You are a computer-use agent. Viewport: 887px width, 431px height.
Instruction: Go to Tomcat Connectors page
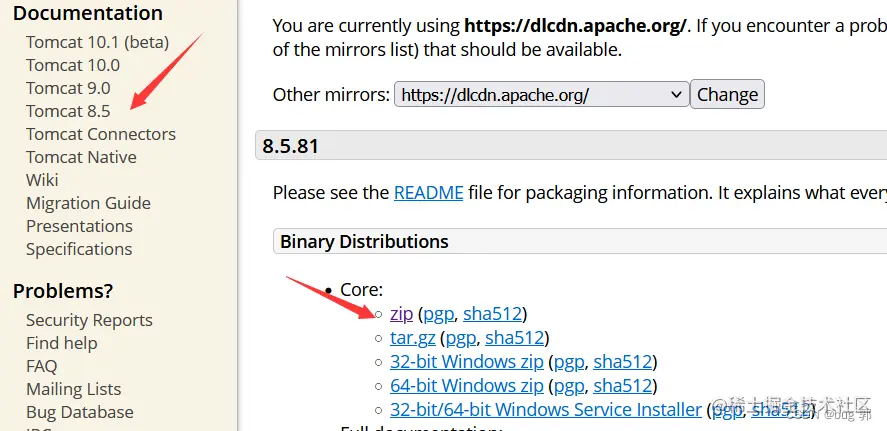(x=101, y=134)
